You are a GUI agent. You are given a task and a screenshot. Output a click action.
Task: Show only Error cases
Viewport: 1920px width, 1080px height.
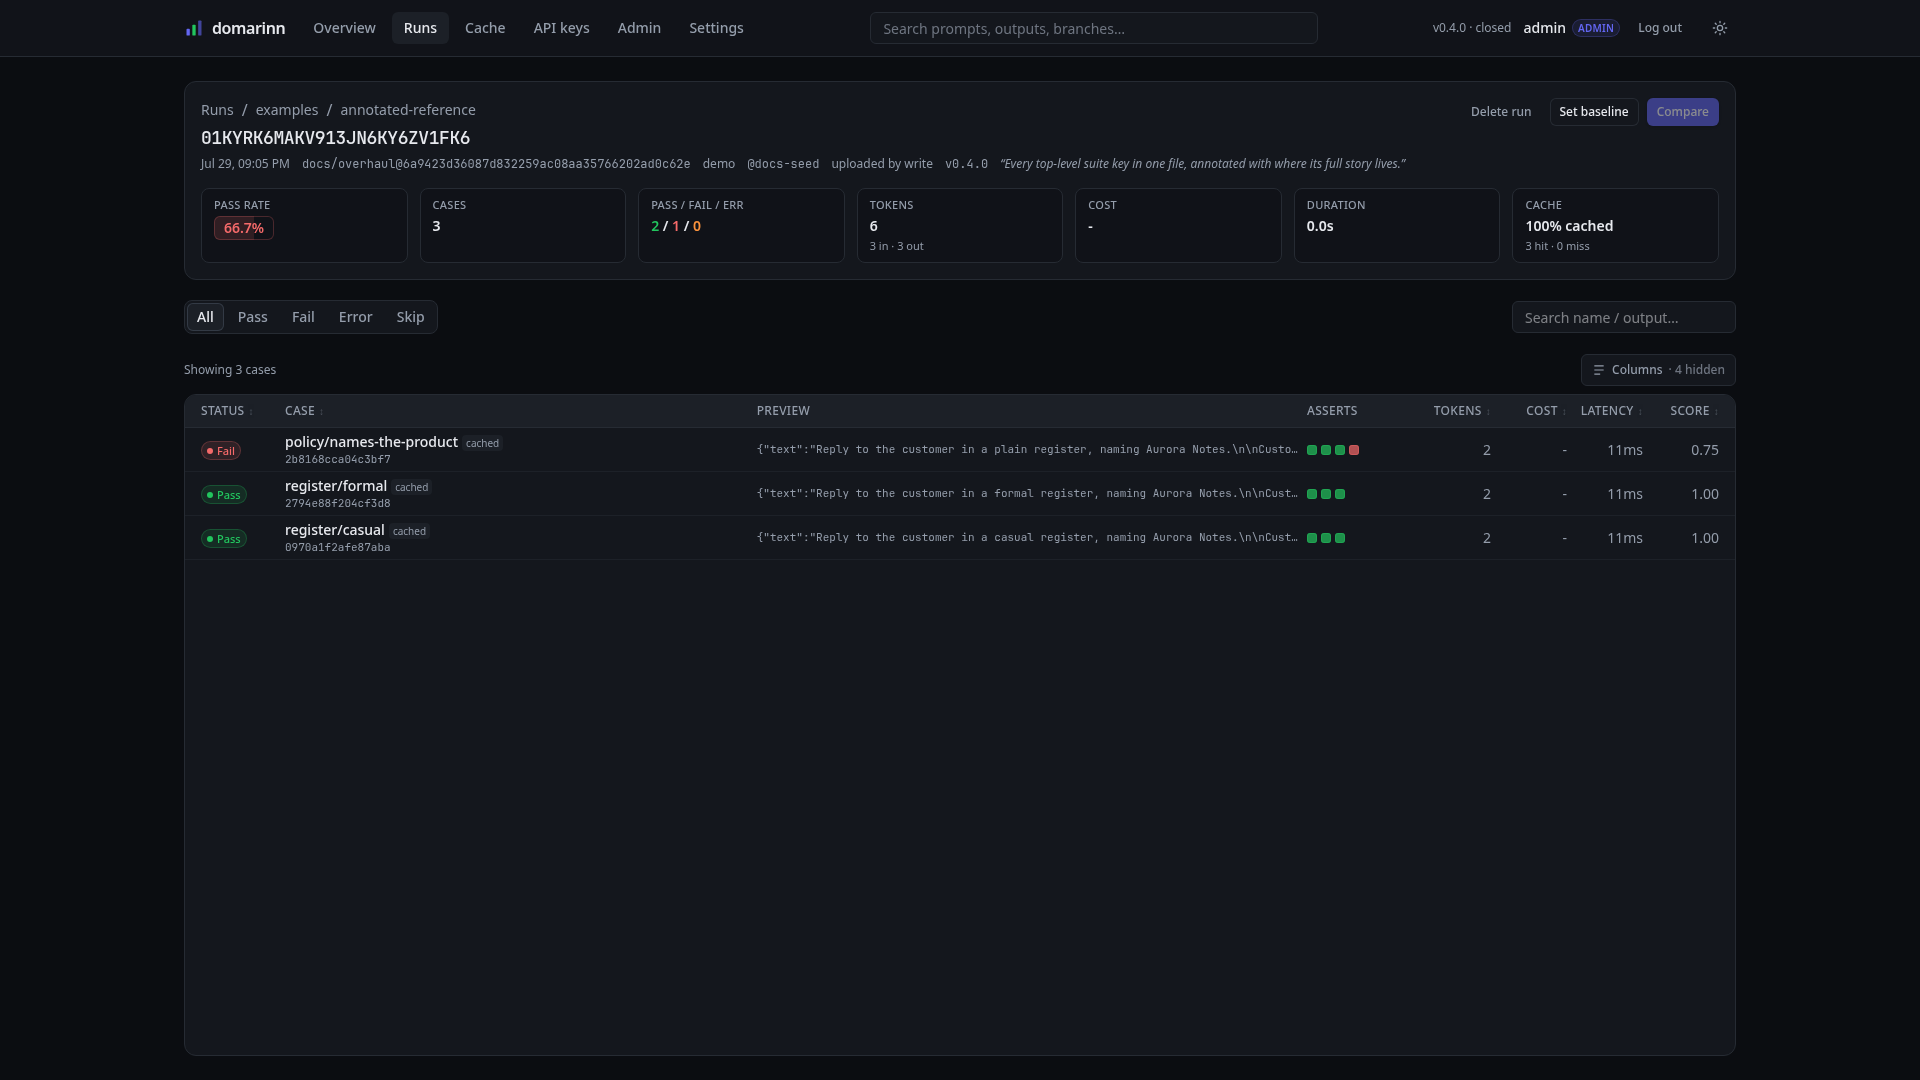click(x=355, y=317)
